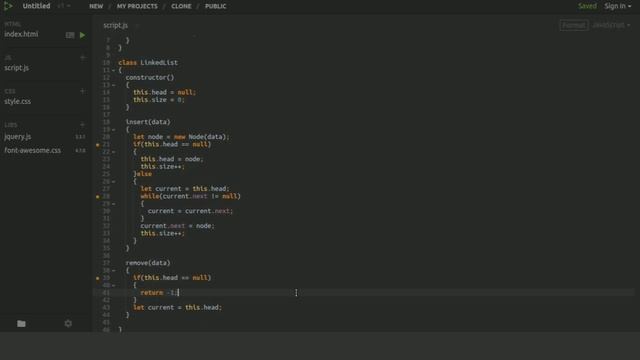The image size is (640, 360).
Task: Click CLONE in top menu
Action: tap(181, 6)
